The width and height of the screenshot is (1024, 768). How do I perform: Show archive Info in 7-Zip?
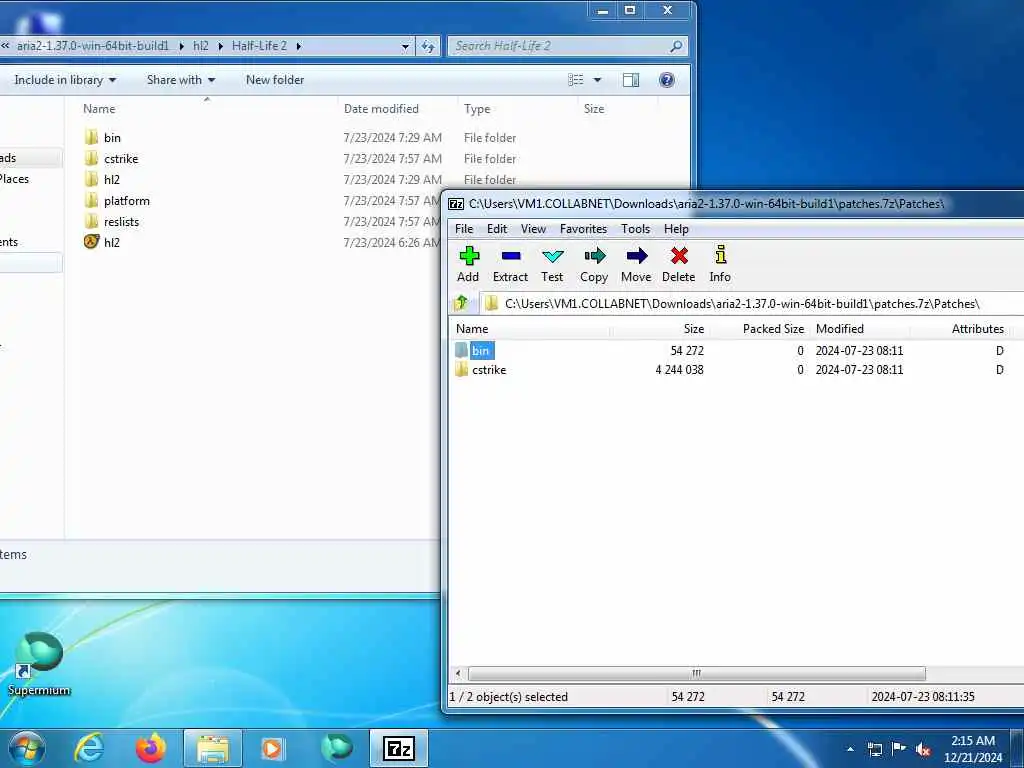[x=720, y=264]
